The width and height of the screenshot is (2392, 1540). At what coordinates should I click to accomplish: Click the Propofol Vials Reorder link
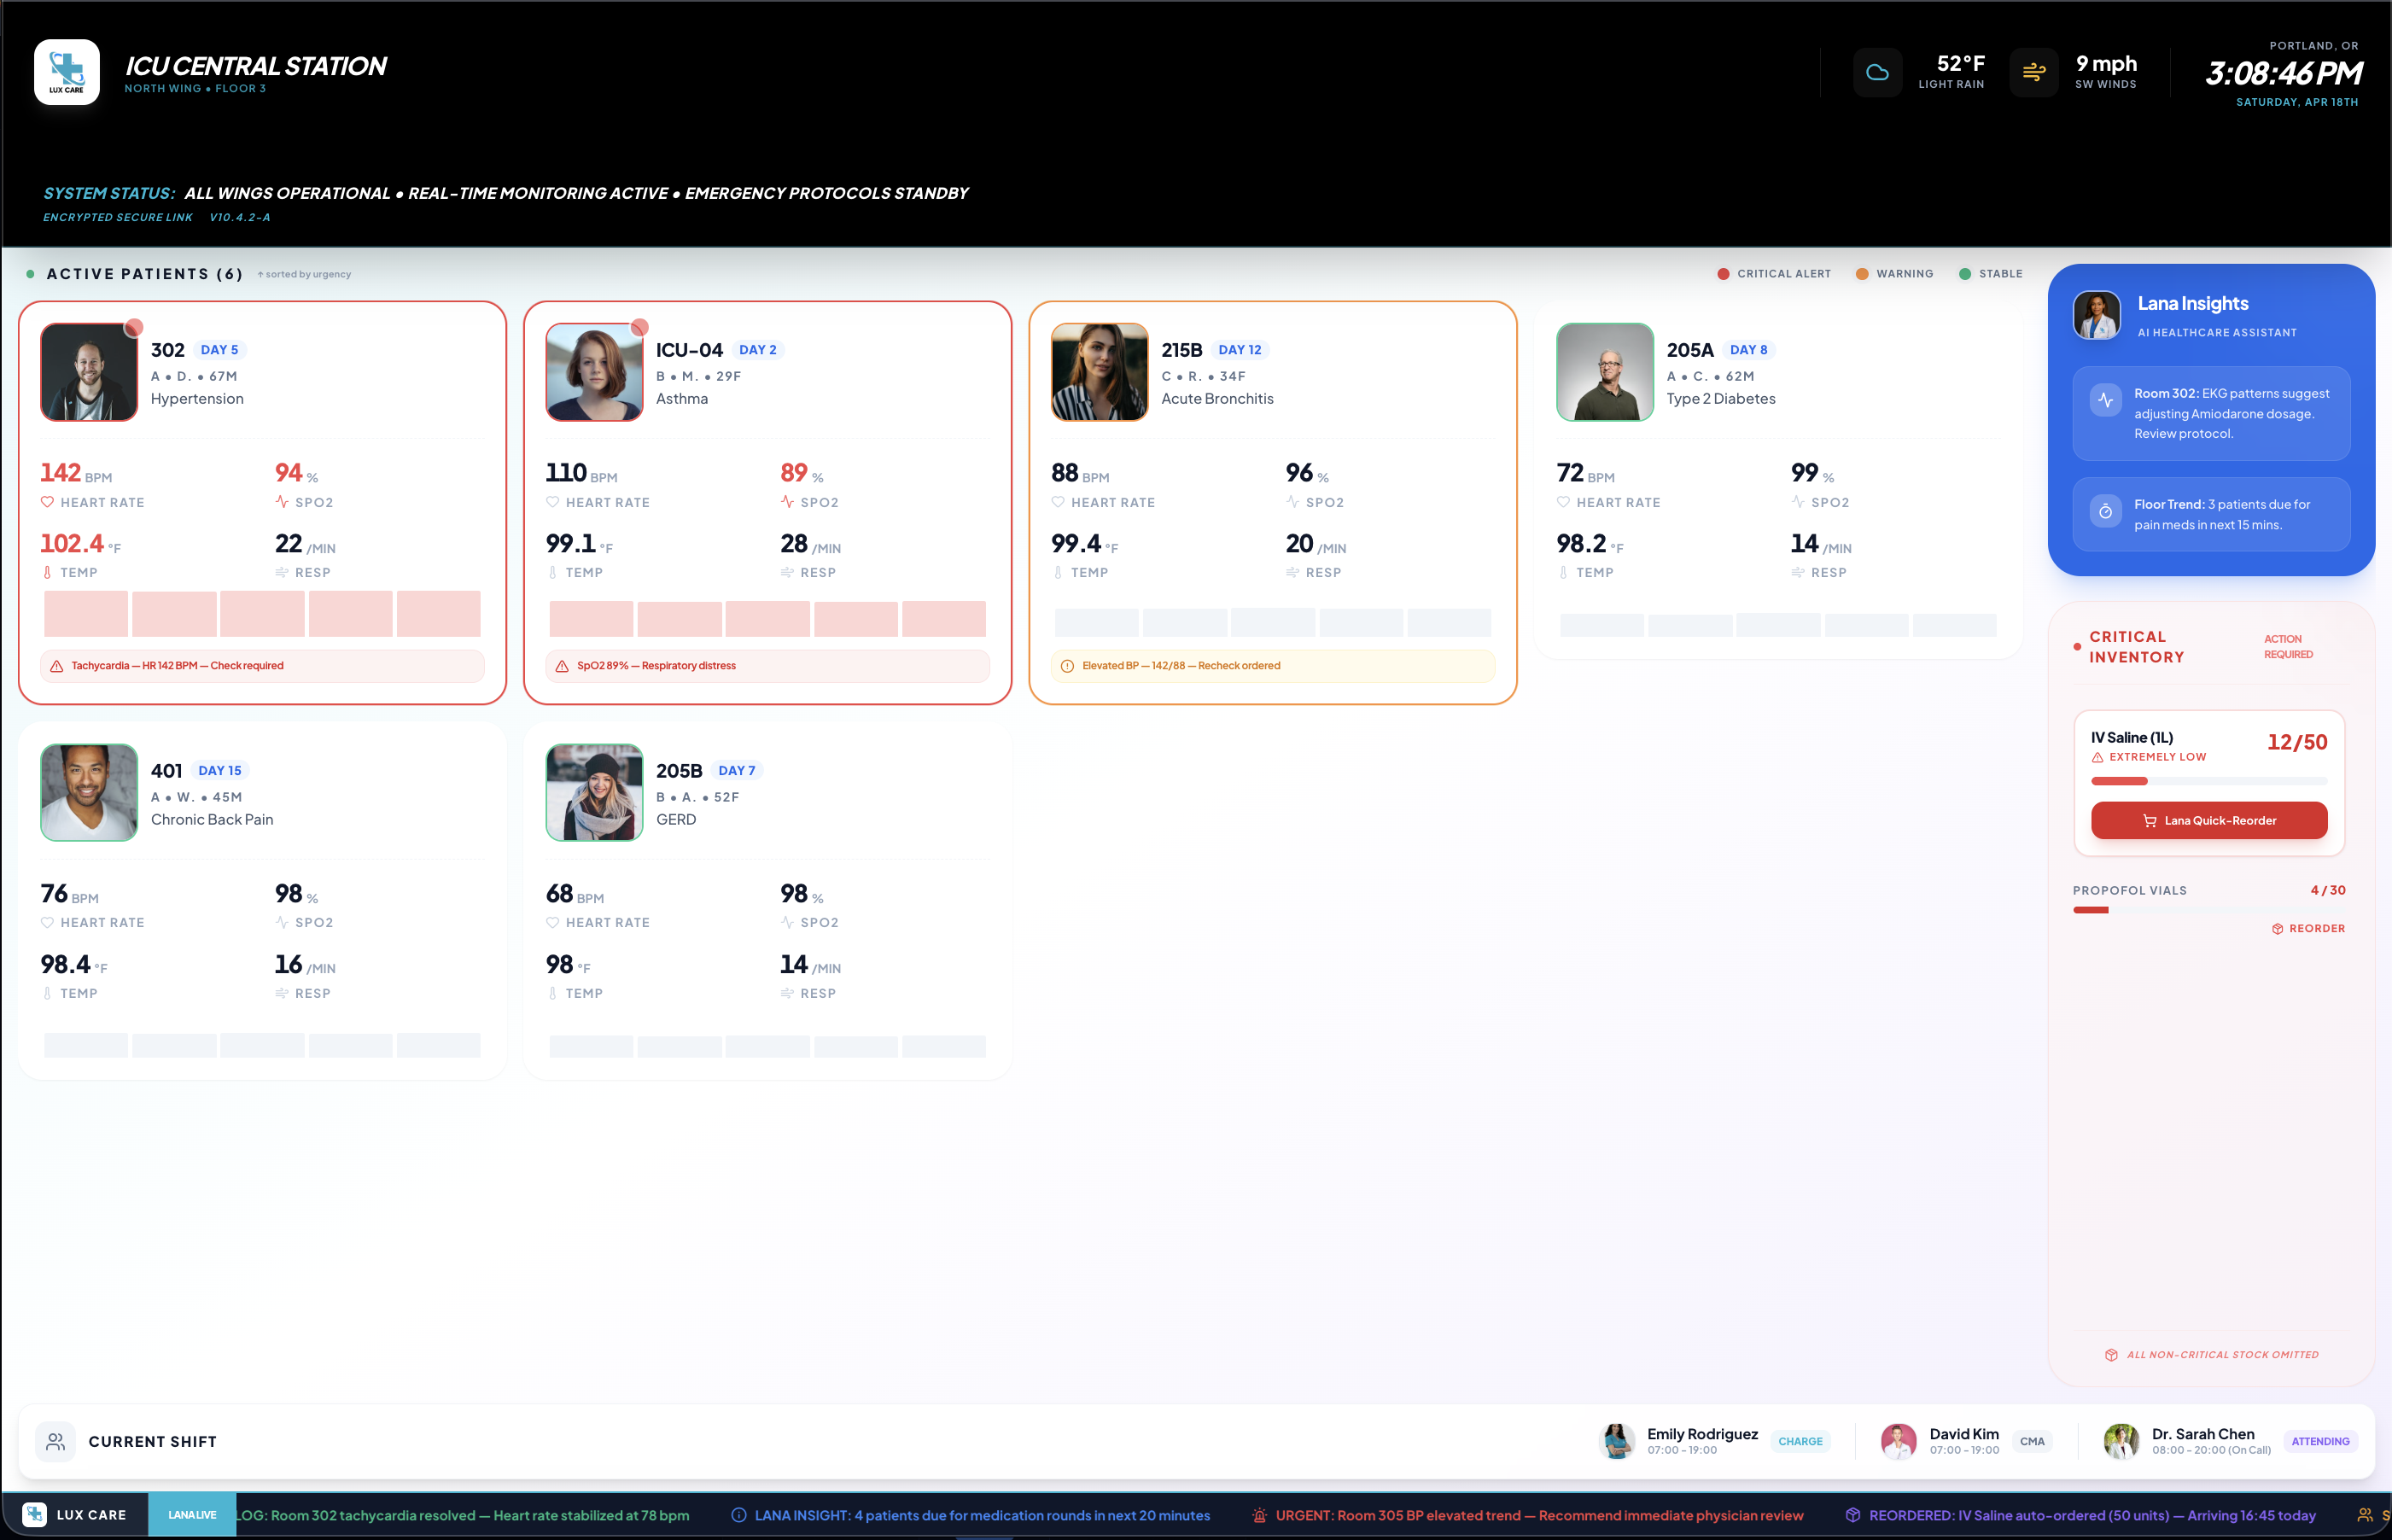pyautogui.click(x=2308, y=929)
